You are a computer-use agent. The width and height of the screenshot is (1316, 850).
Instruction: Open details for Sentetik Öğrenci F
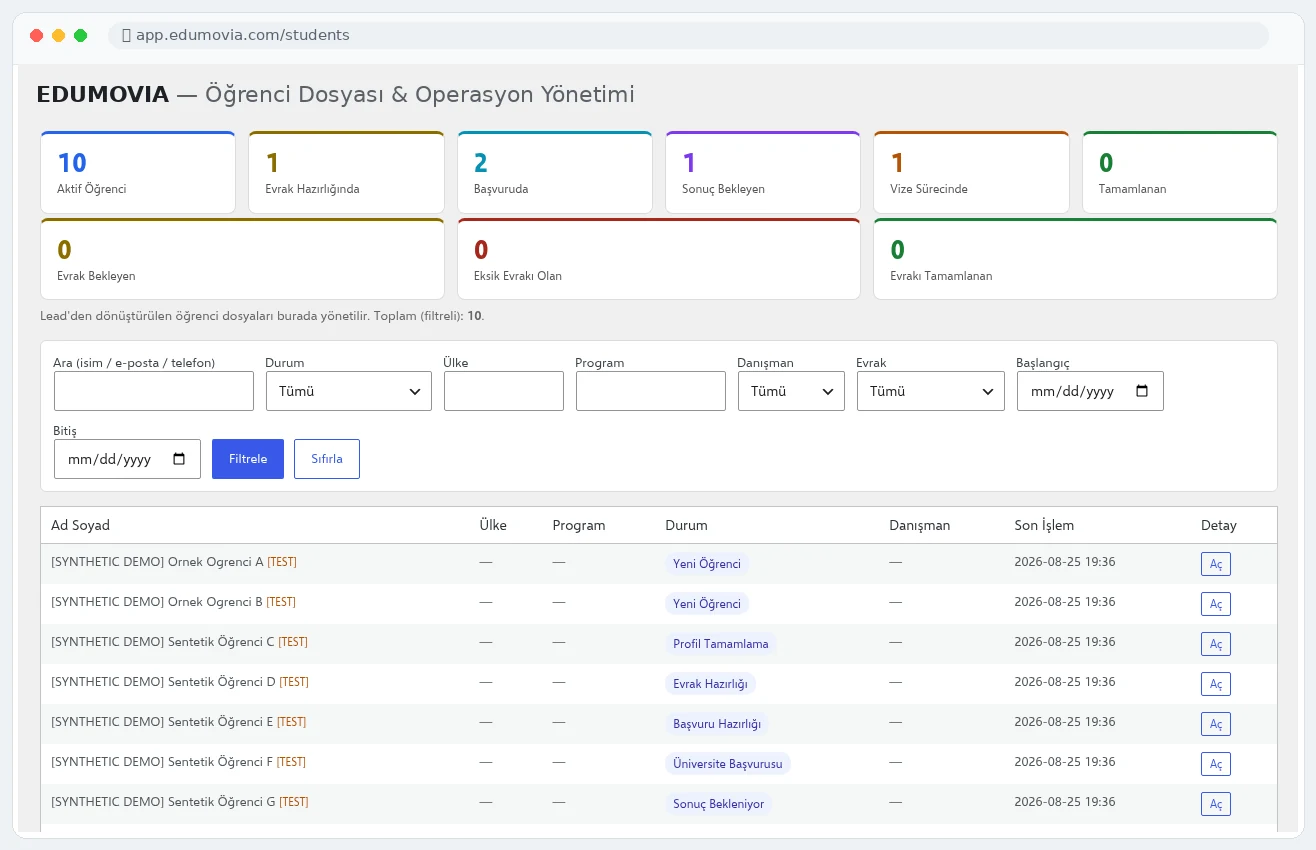tap(1216, 764)
